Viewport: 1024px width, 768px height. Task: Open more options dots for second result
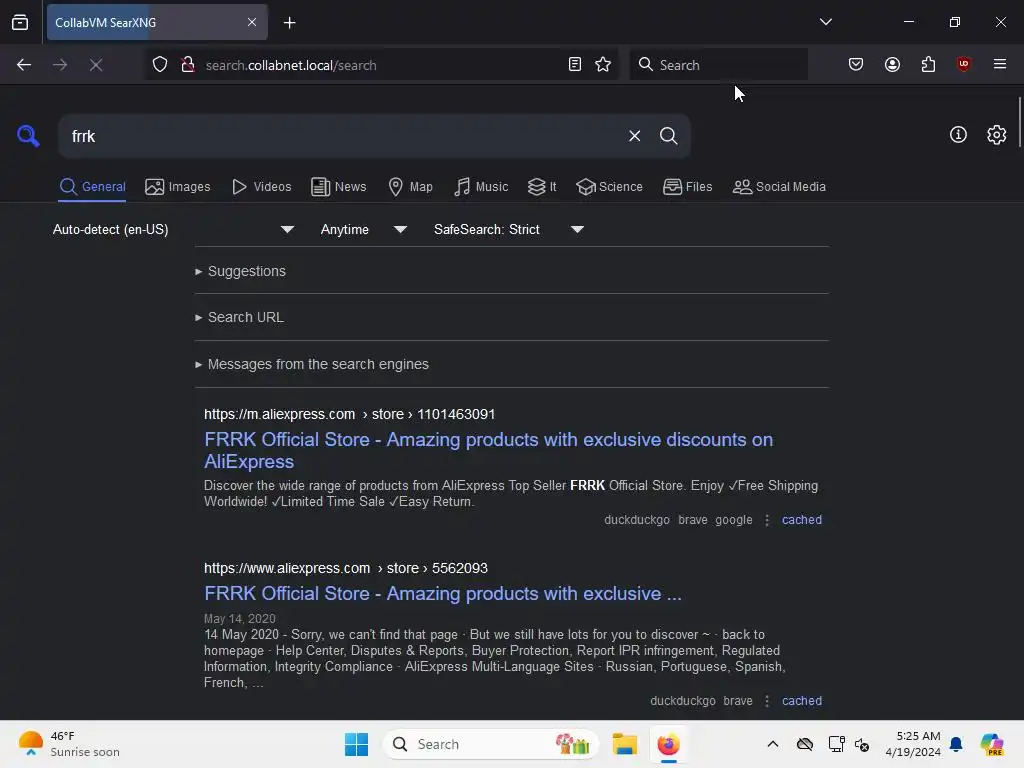[x=767, y=701]
